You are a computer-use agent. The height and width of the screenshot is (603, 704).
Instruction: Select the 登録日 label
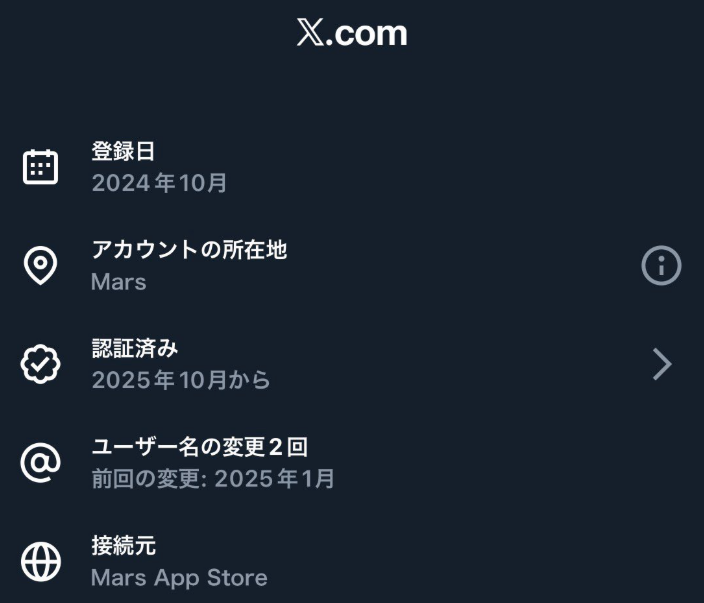click(x=123, y=151)
